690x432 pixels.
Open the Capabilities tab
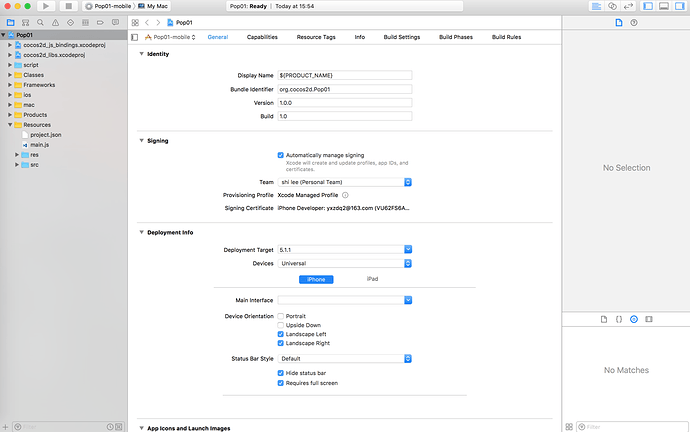[262, 37]
